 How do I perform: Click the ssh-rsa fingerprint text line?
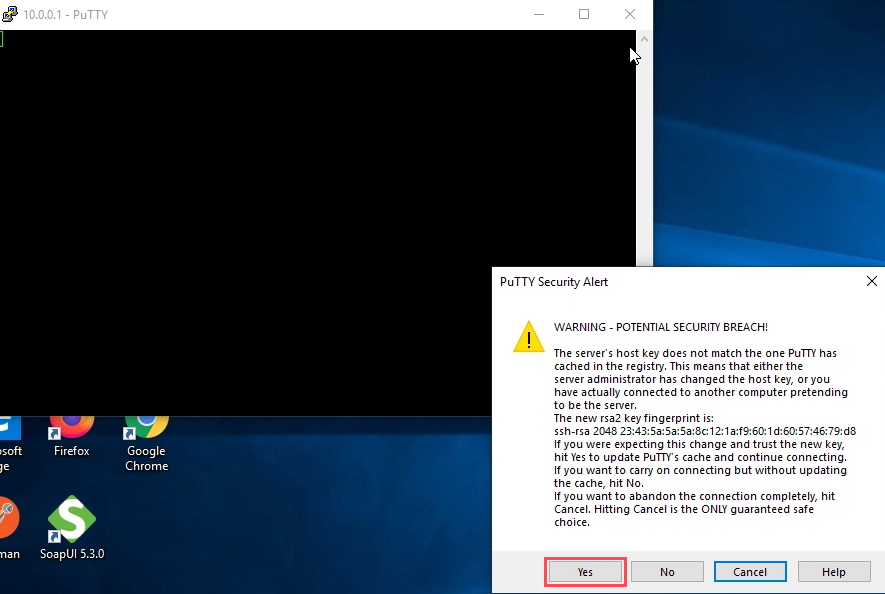pos(704,431)
